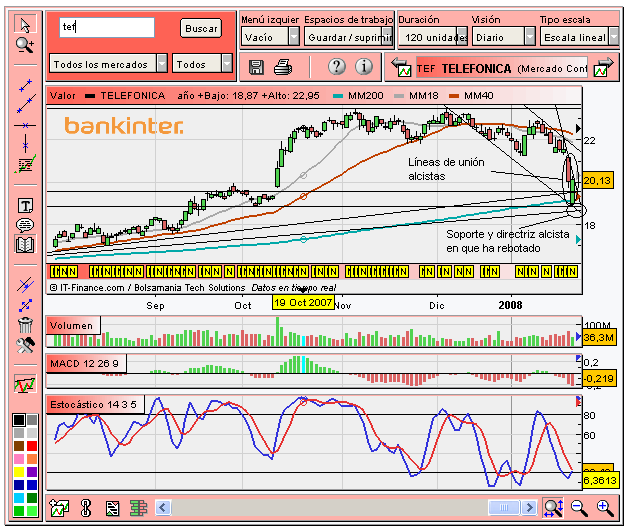Go to next security with right arrow icon
Image resolution: width=629 pixels, height=531 pixels.
[x=604, y=67]
